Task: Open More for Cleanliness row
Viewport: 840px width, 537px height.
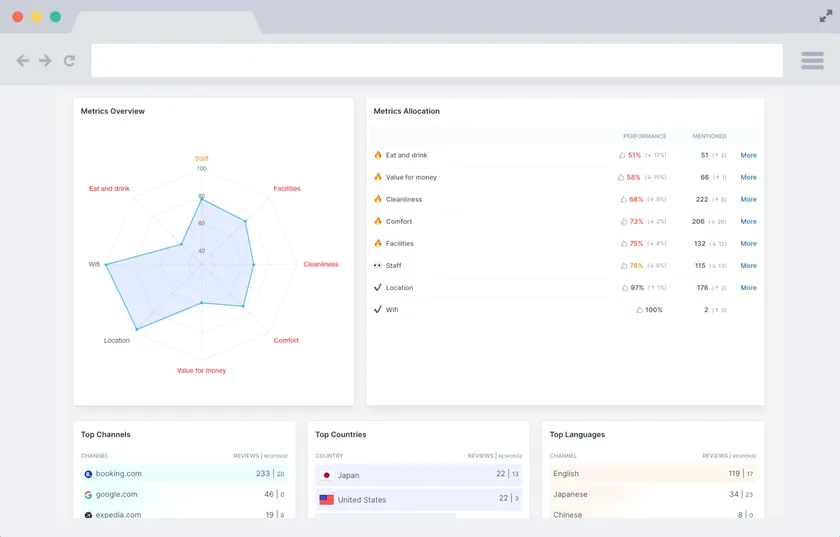Action: [748, 199]
